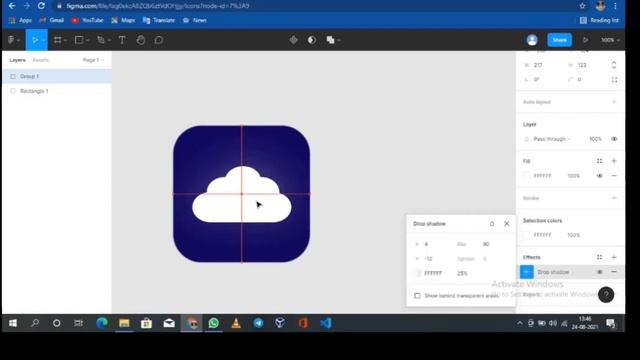Image resolution: width=640 pixels, height=360 pixels.
Task: Click the Present play icon
Action: (585, 40)
